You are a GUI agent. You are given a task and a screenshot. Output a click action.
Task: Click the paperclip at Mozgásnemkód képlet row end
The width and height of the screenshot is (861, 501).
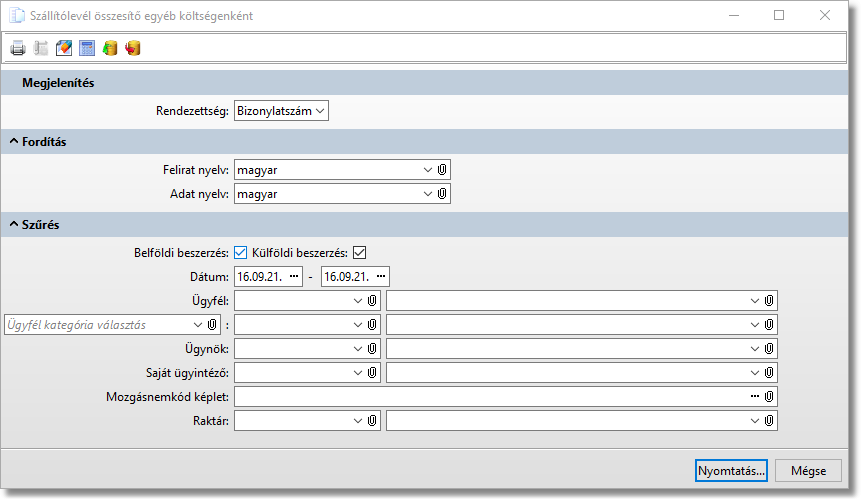point(769,397)
